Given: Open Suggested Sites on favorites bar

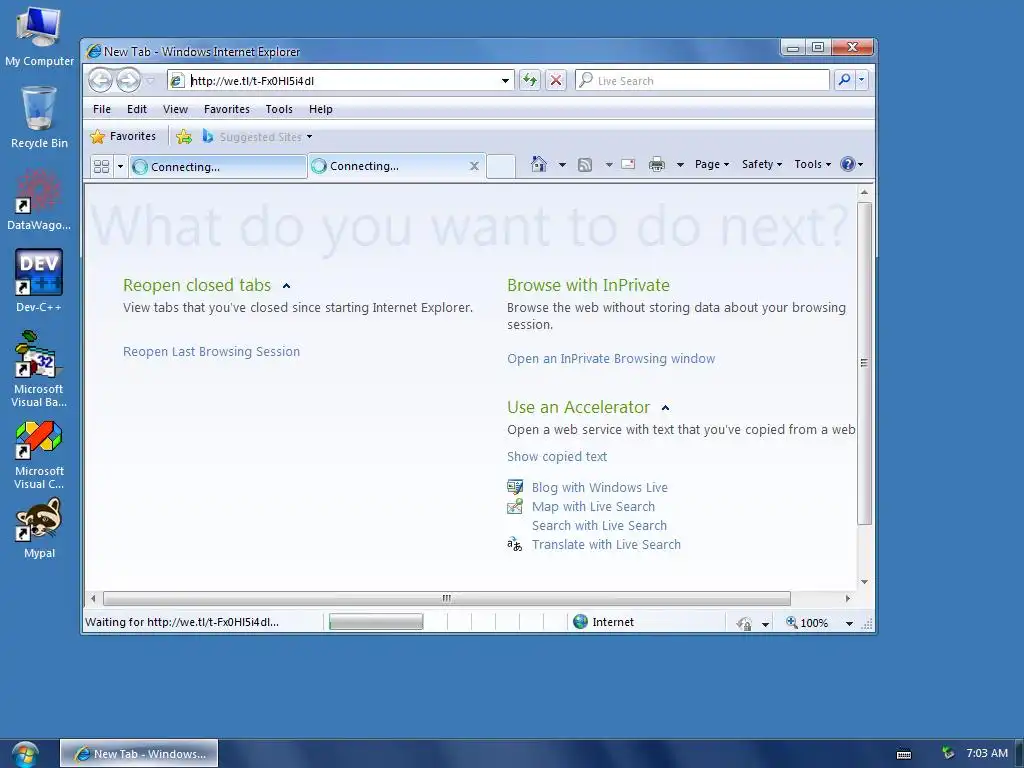Looking at the screenshot, I should pos(258,136).
